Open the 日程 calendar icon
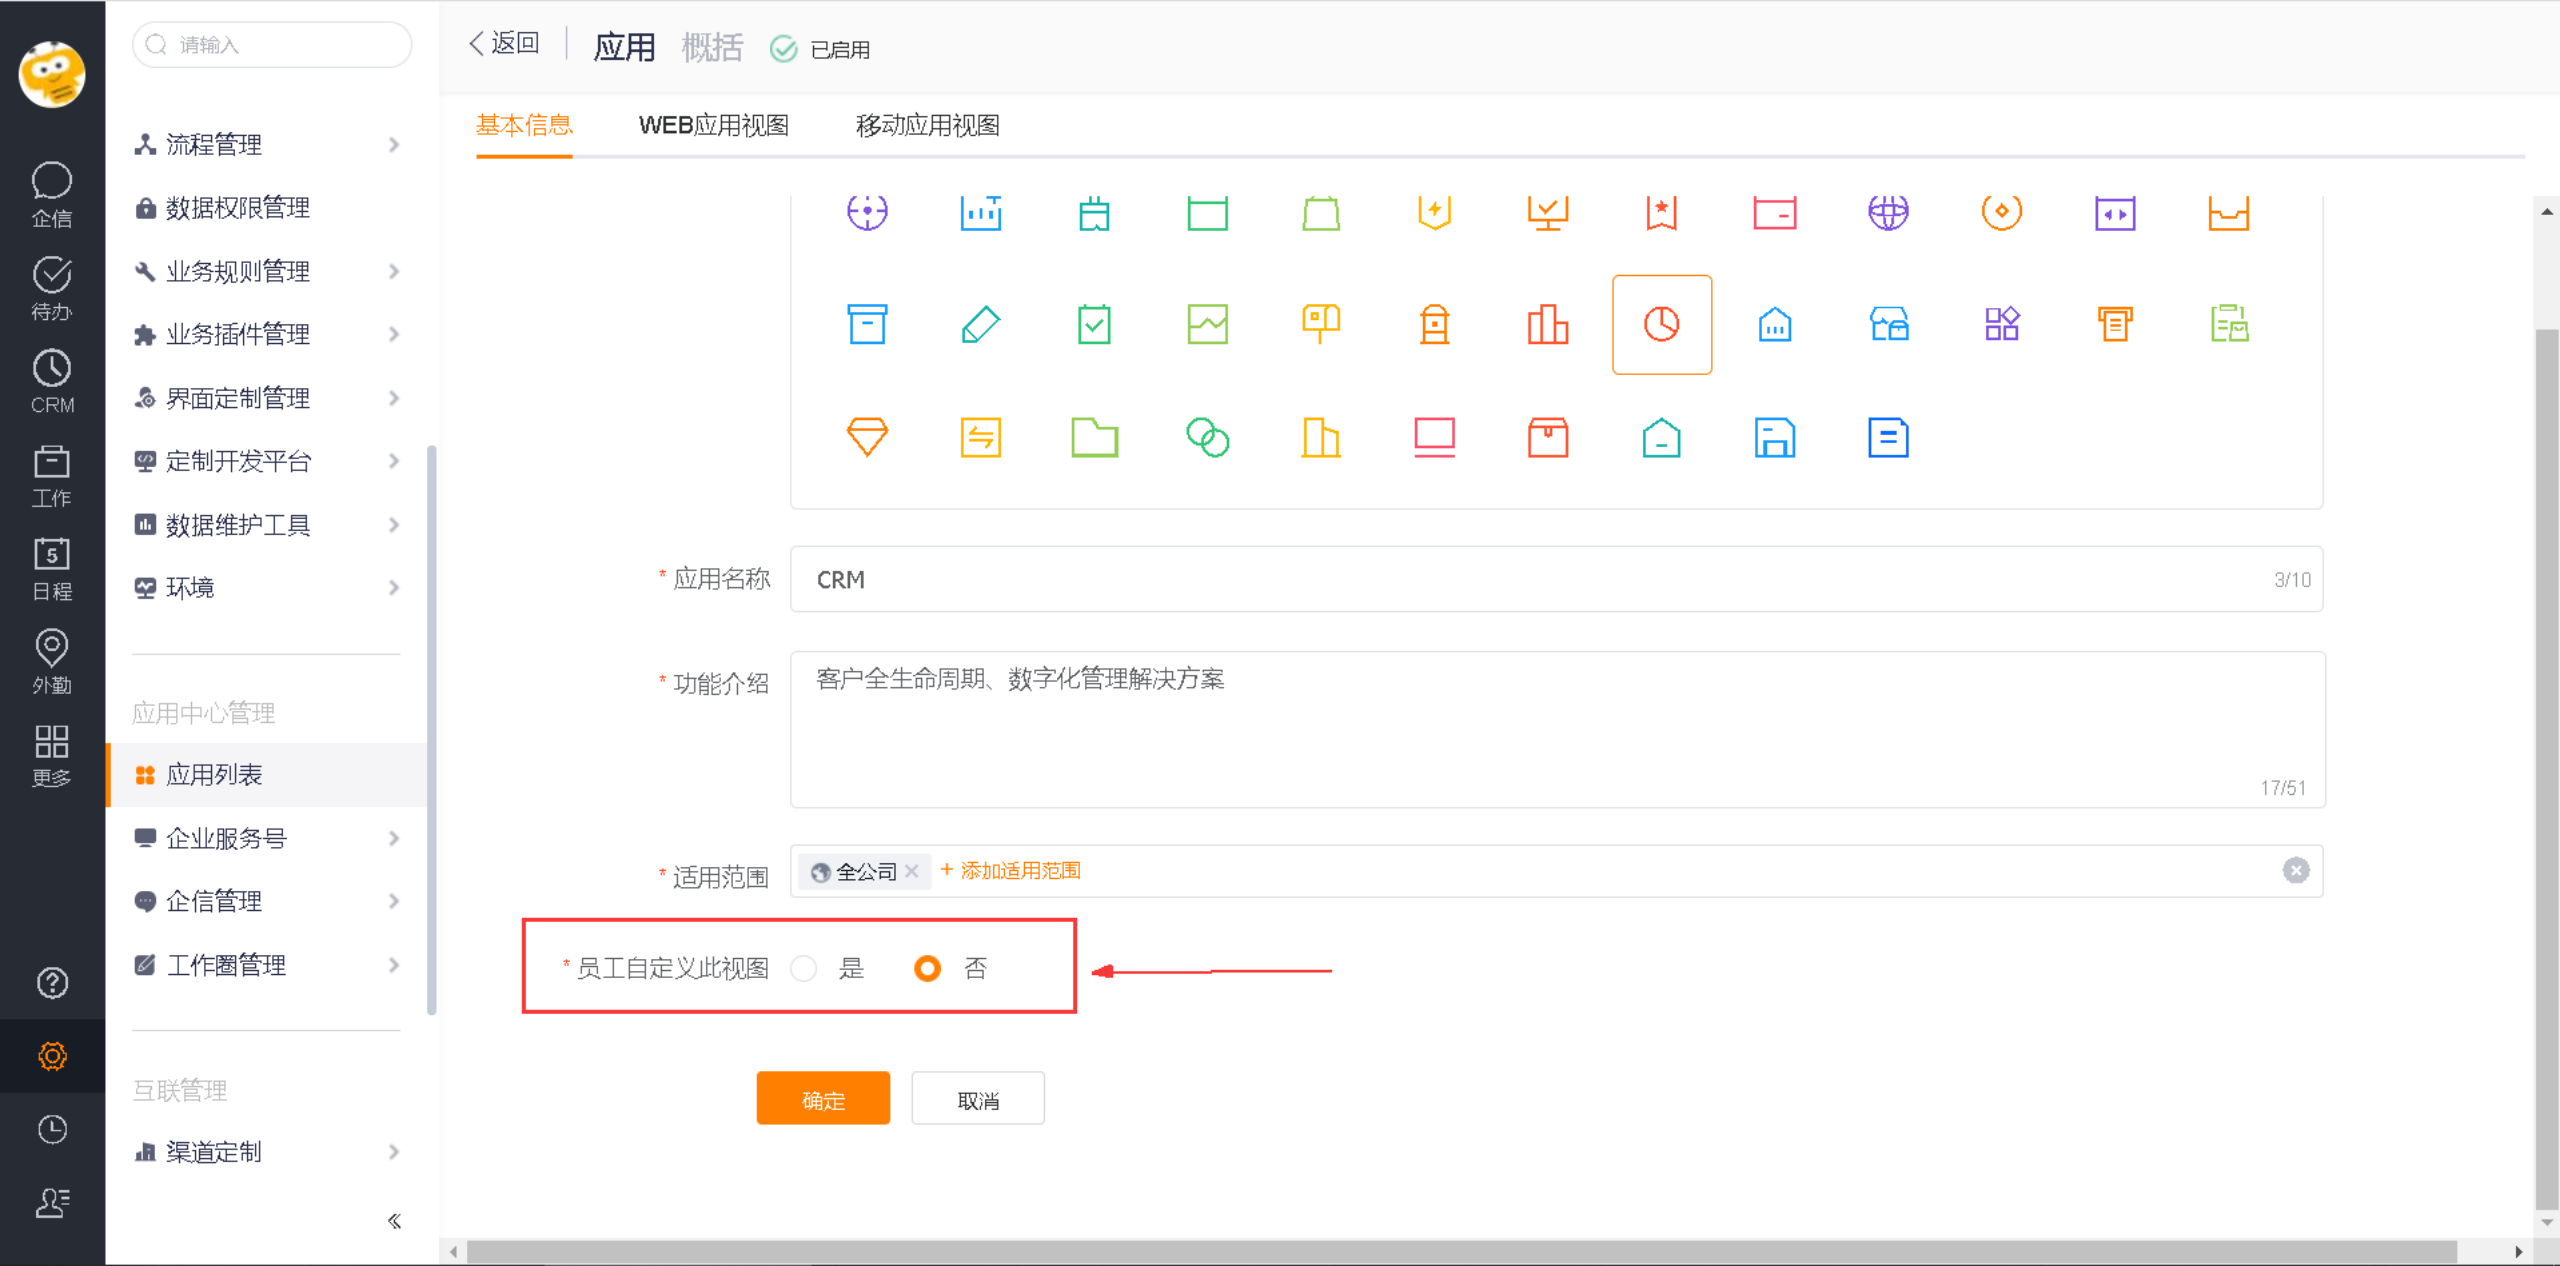This screenshot has width=2560, height=1266. coord(52,568)
